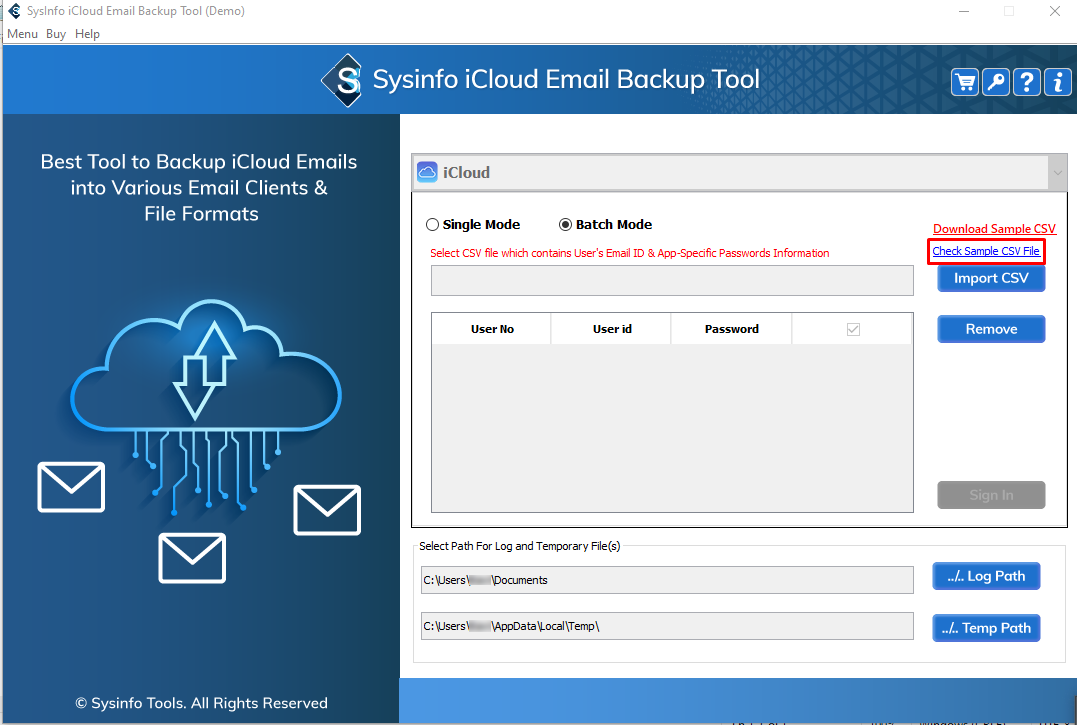The width and height of the screenshot is (1077, 725).
Task: Click the app icon in title bar
Action: tap(14, 11)
